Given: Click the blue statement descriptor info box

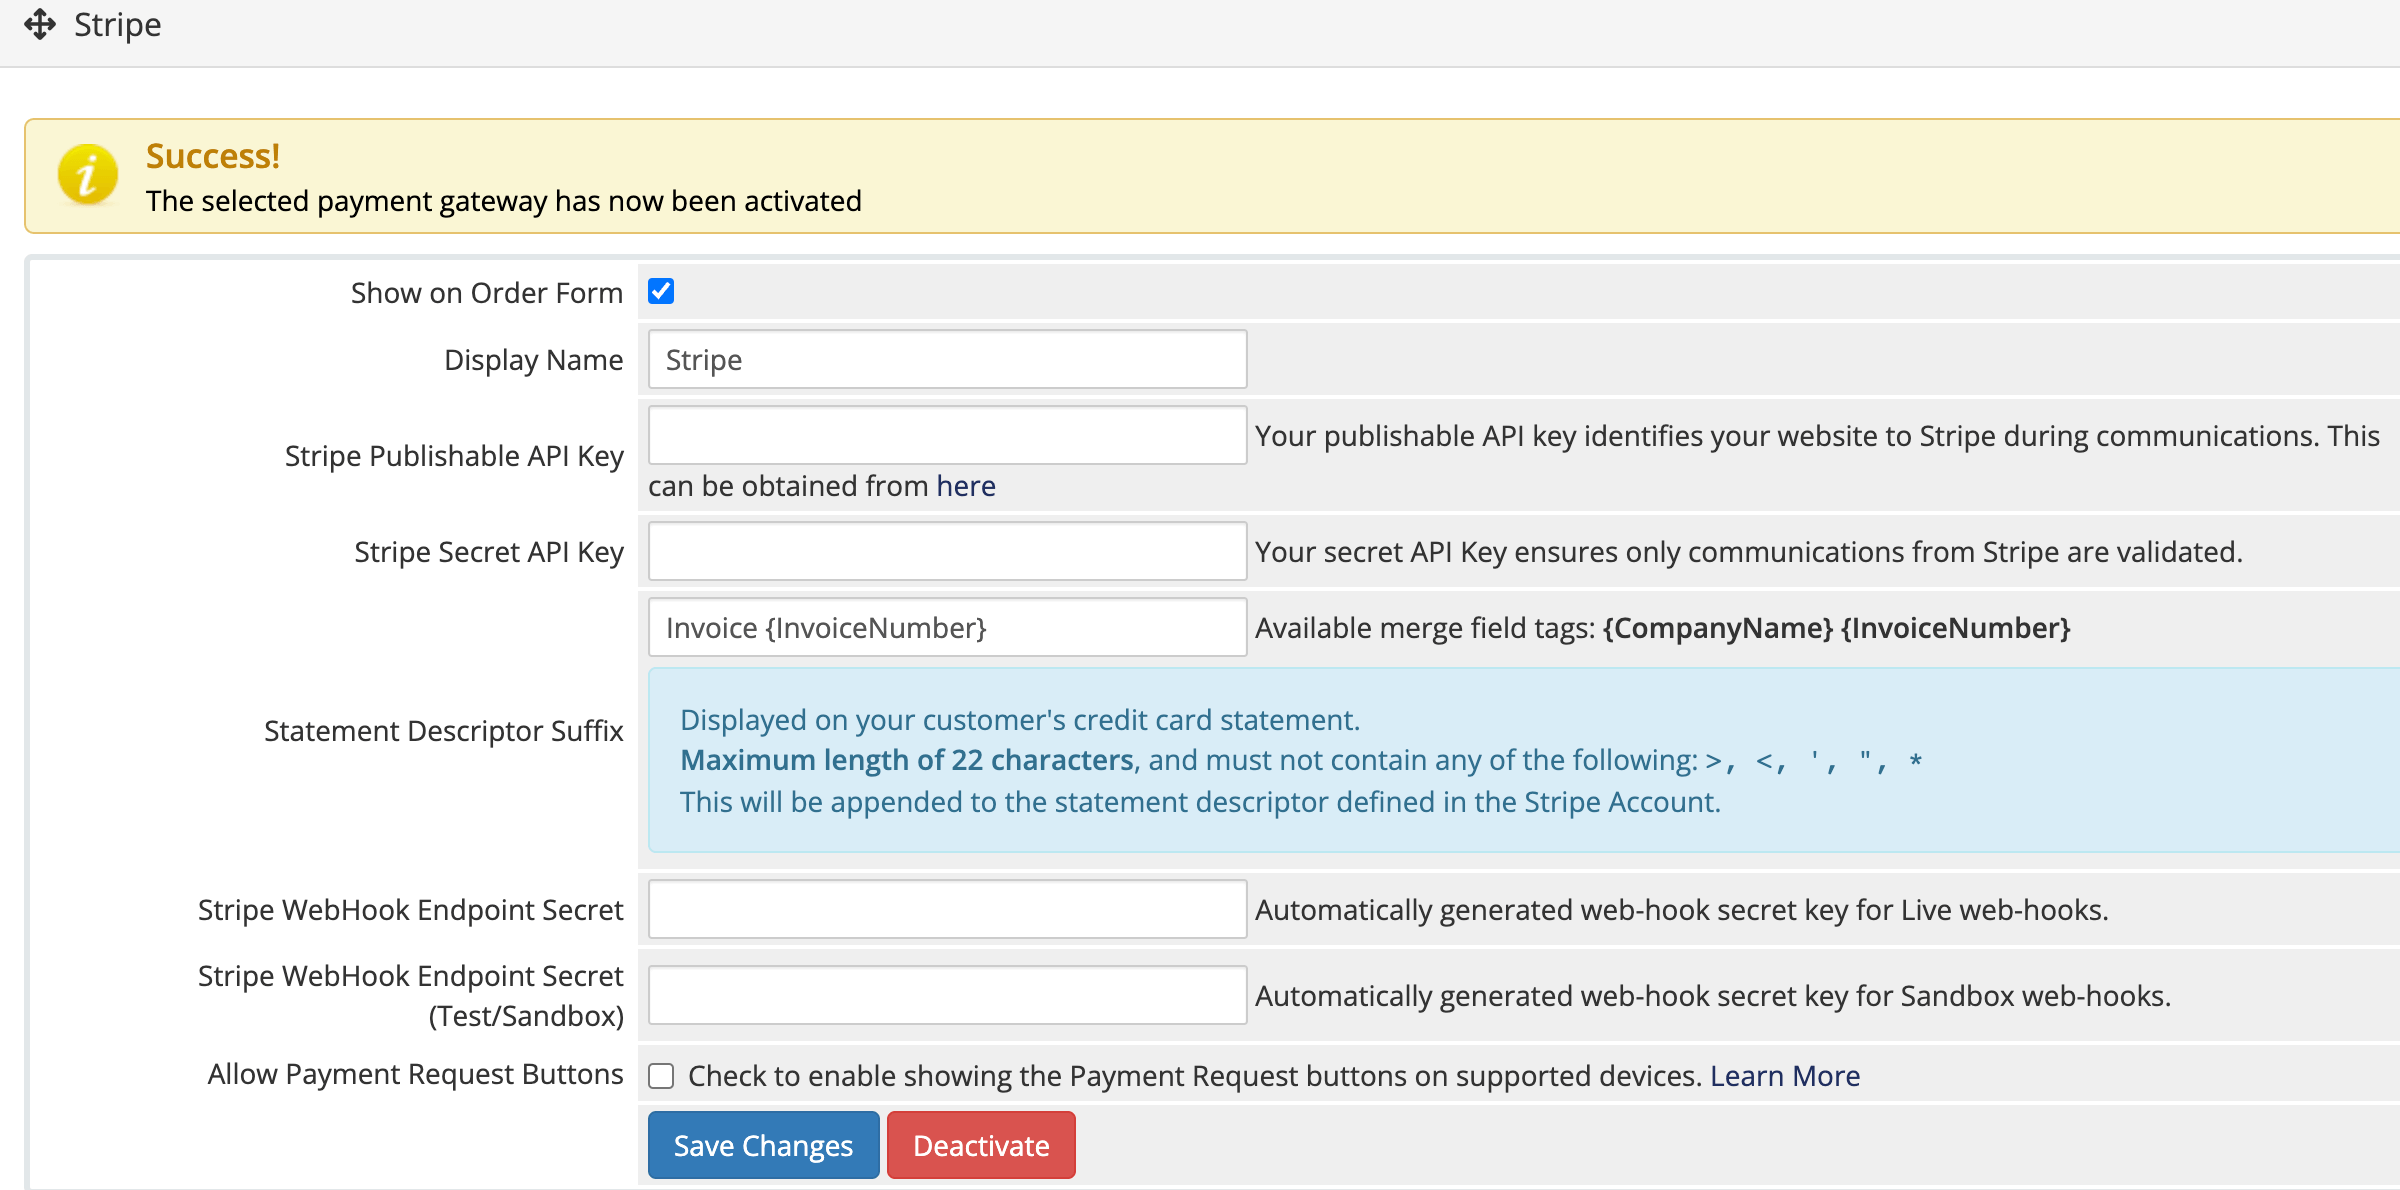Looking at the screenshot, I should tap(1524, 760).
